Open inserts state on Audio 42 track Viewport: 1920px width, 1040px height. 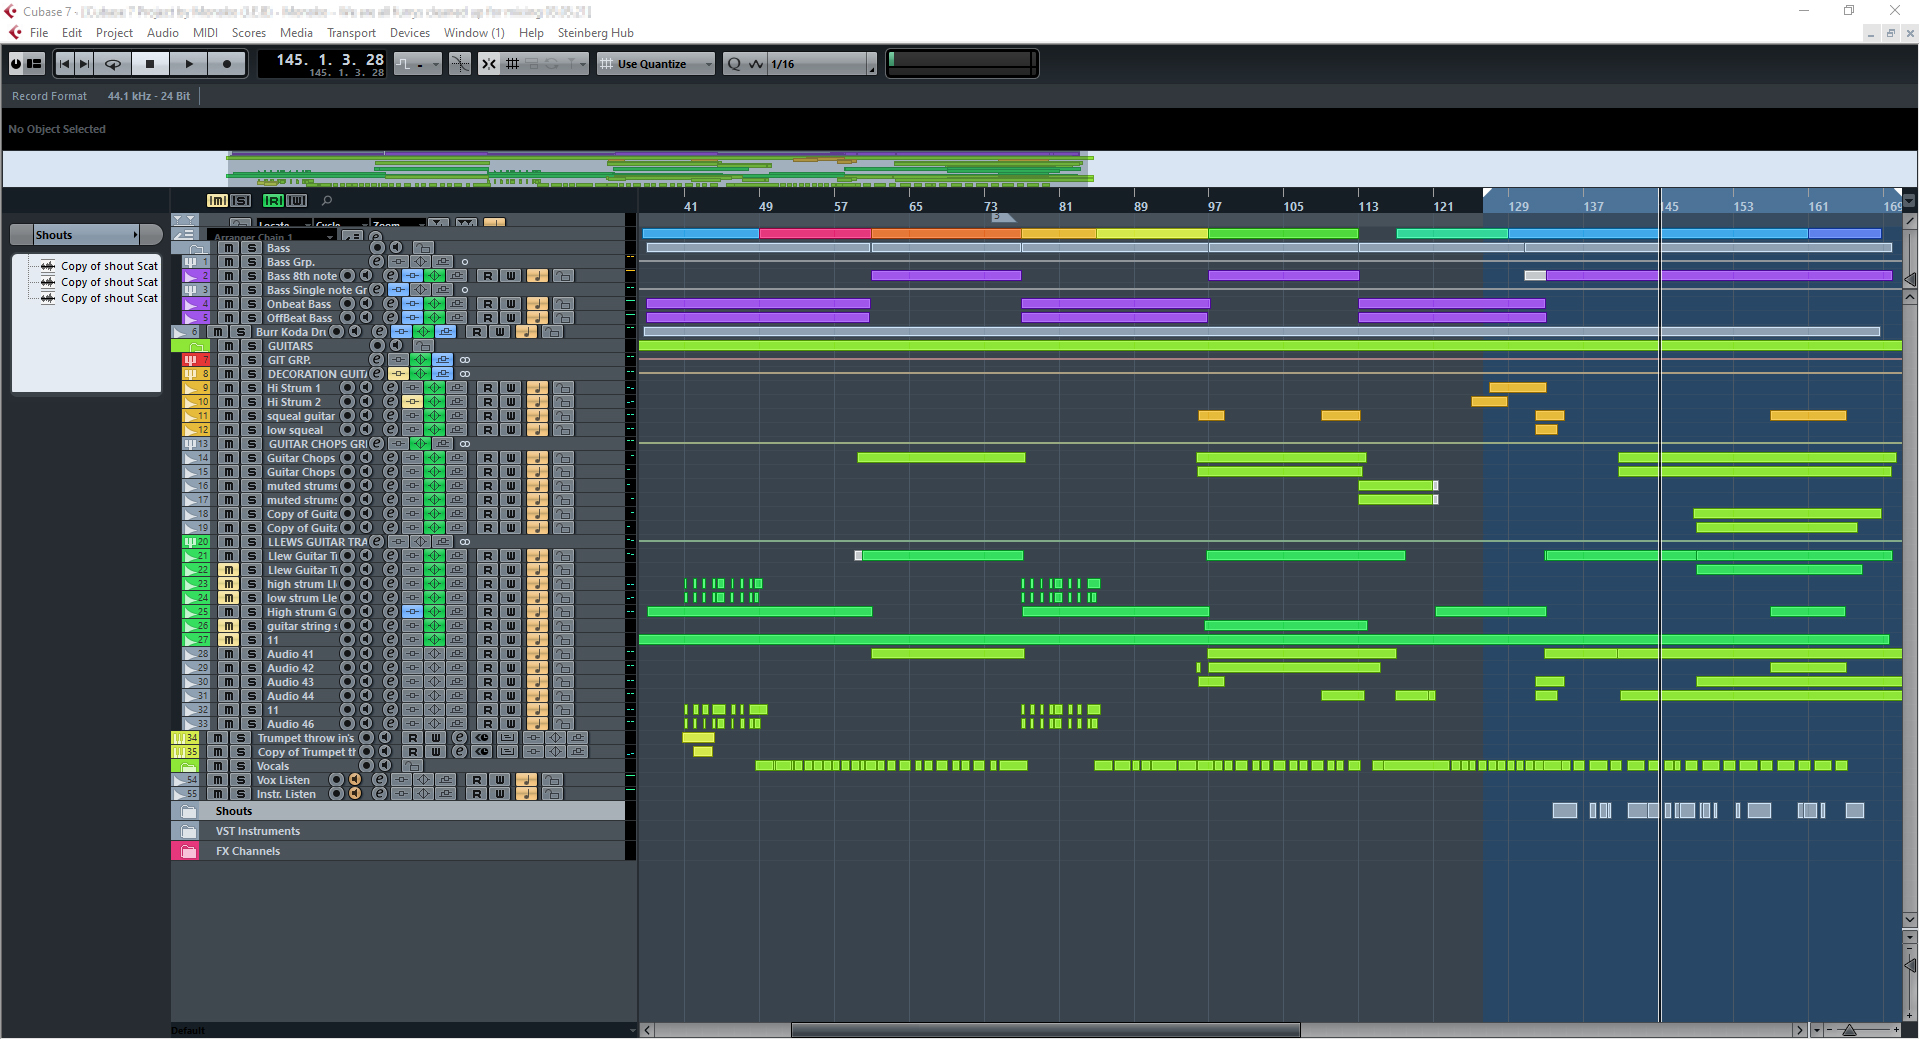412,668
